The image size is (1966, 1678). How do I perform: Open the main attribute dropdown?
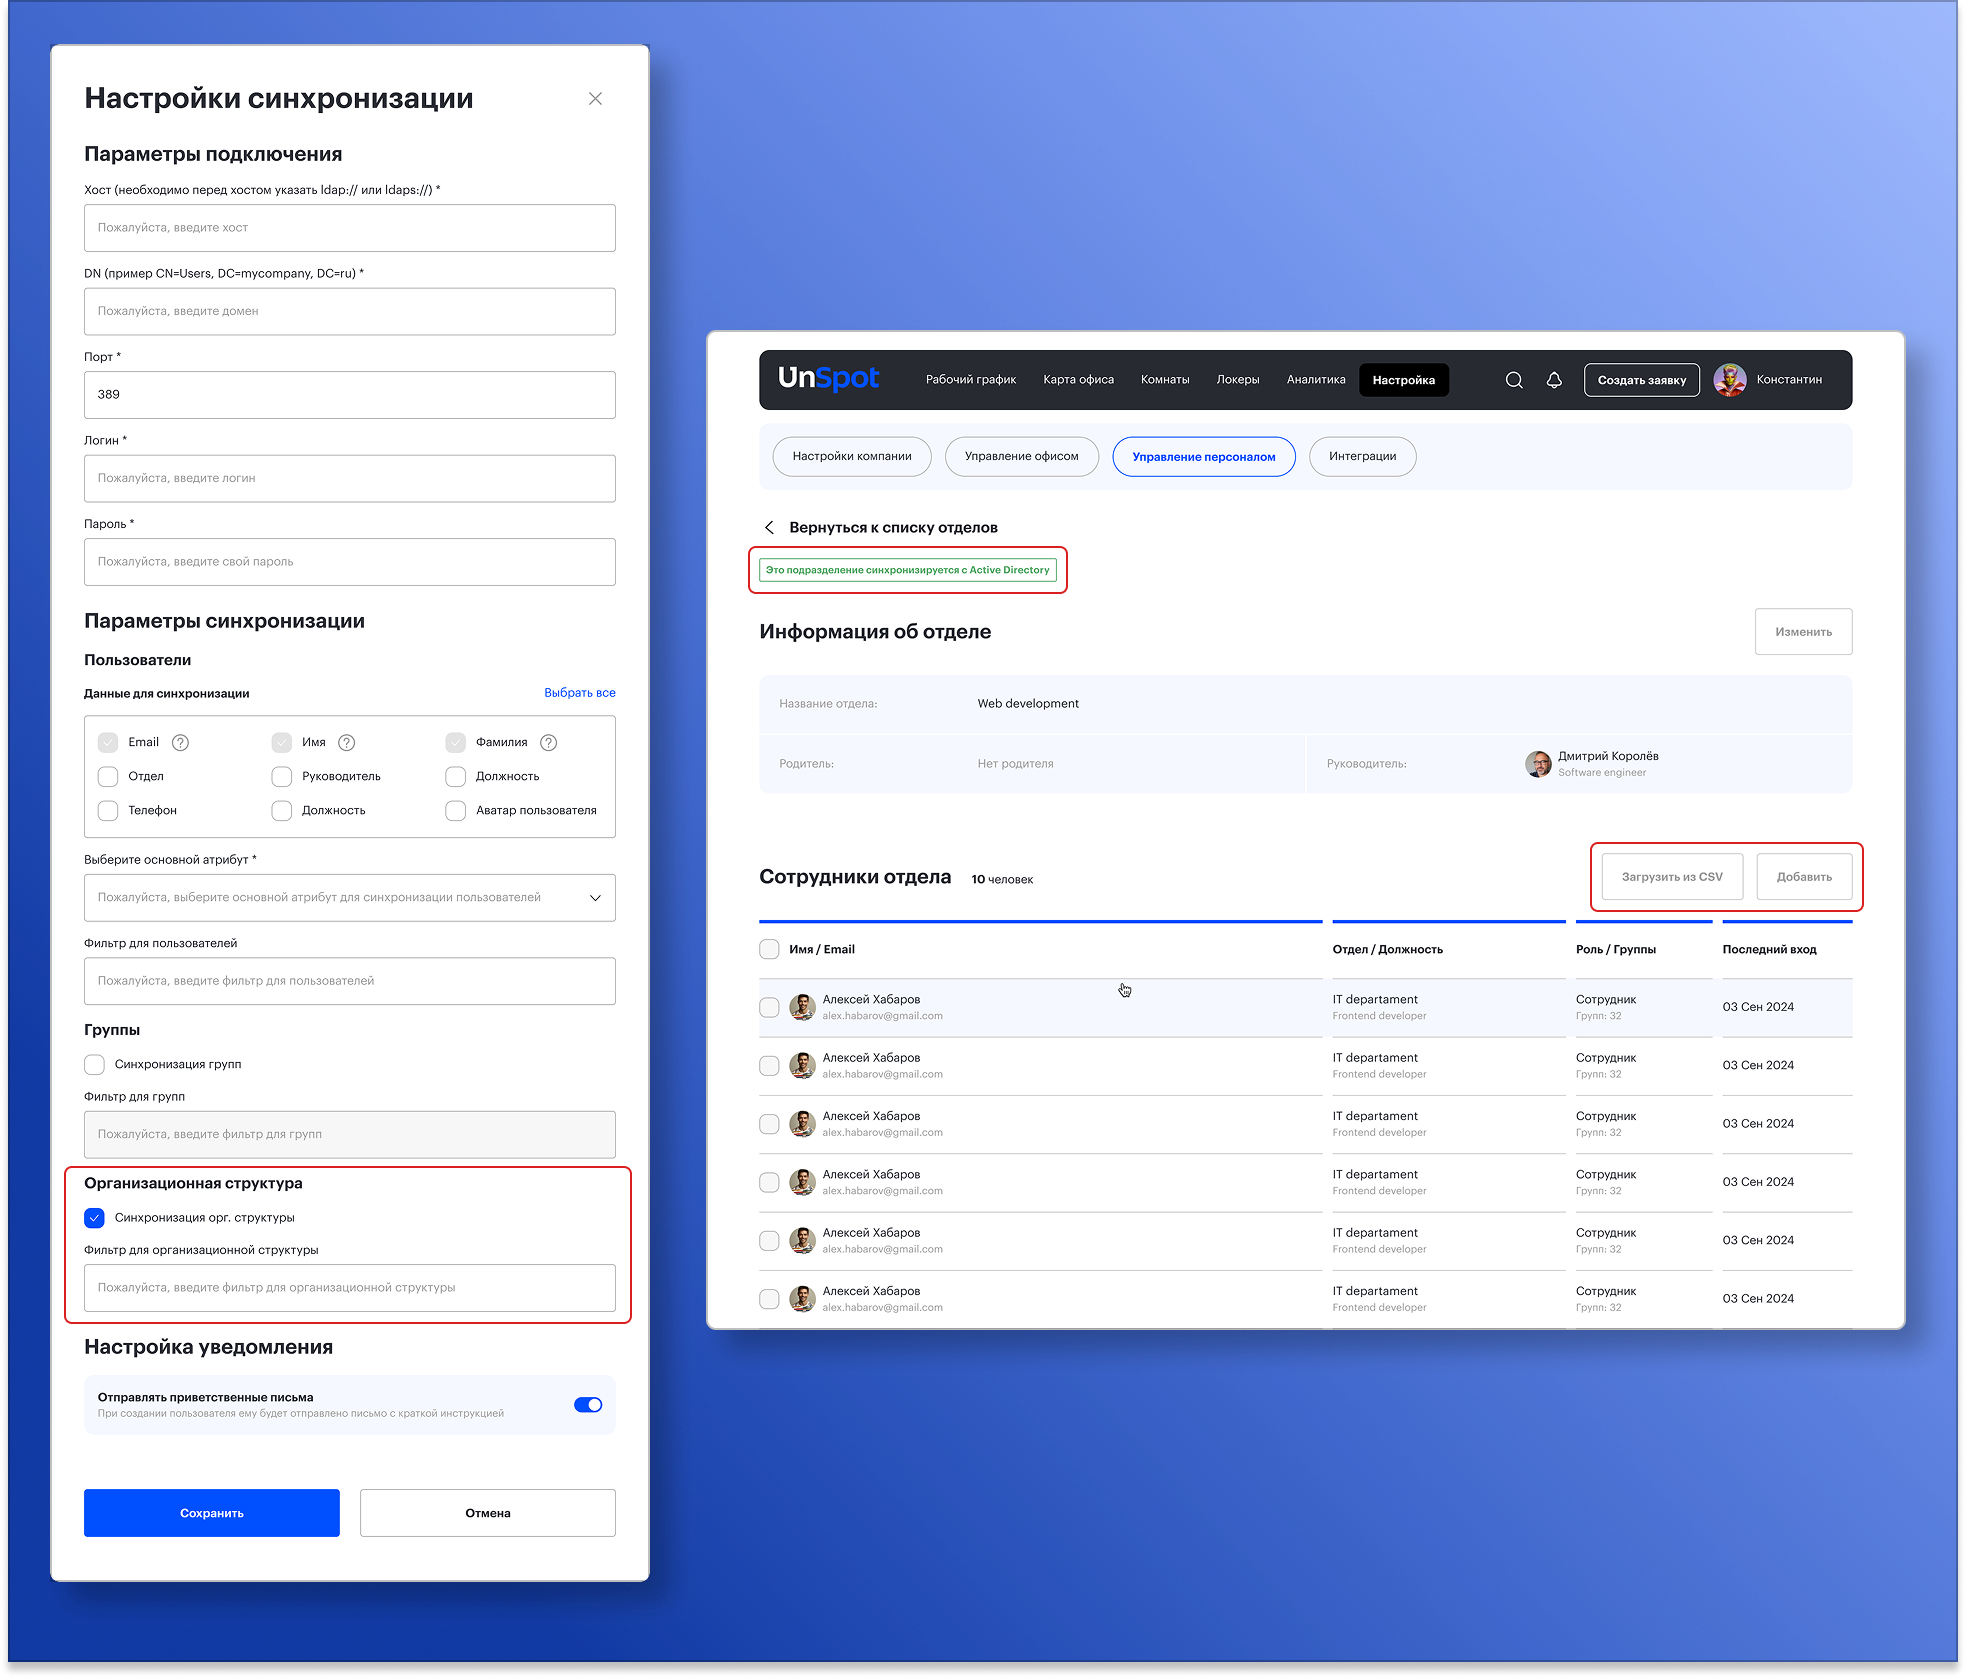tap(350, 897)
